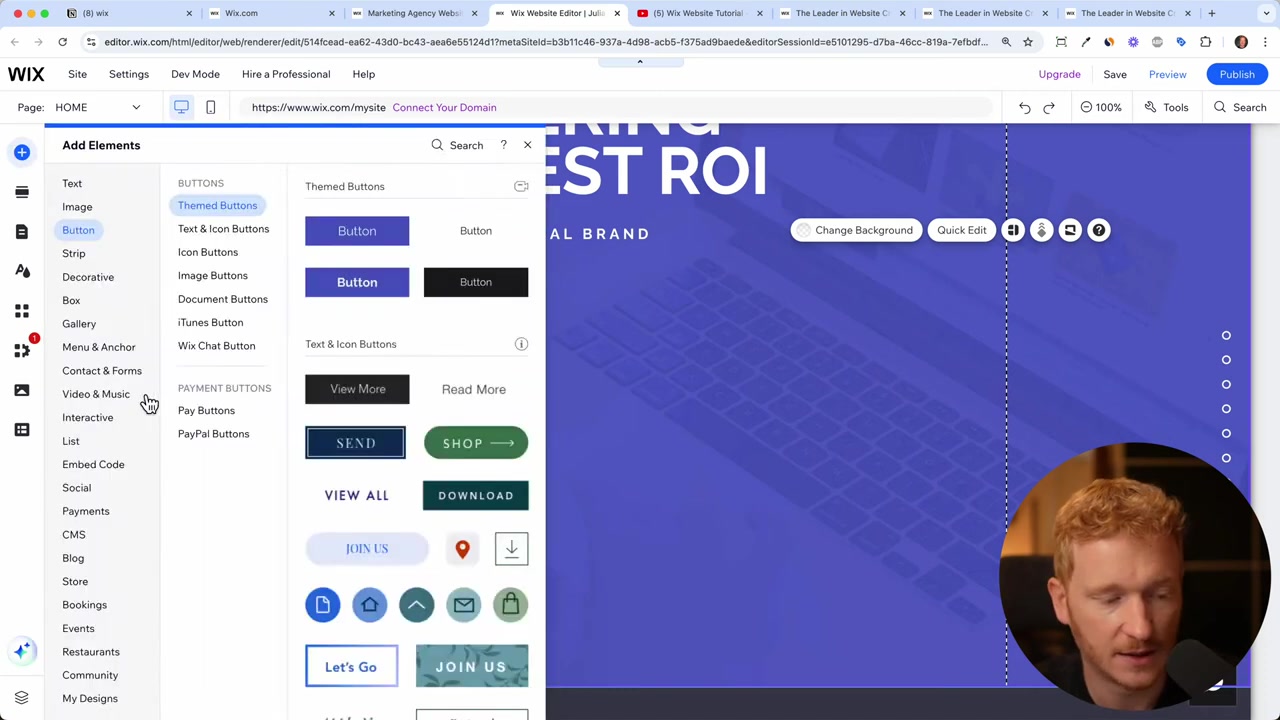Image resolution: width=1280 pixels, height=720 pixels.
Task: Publish the site
Action: [1237, 74]
